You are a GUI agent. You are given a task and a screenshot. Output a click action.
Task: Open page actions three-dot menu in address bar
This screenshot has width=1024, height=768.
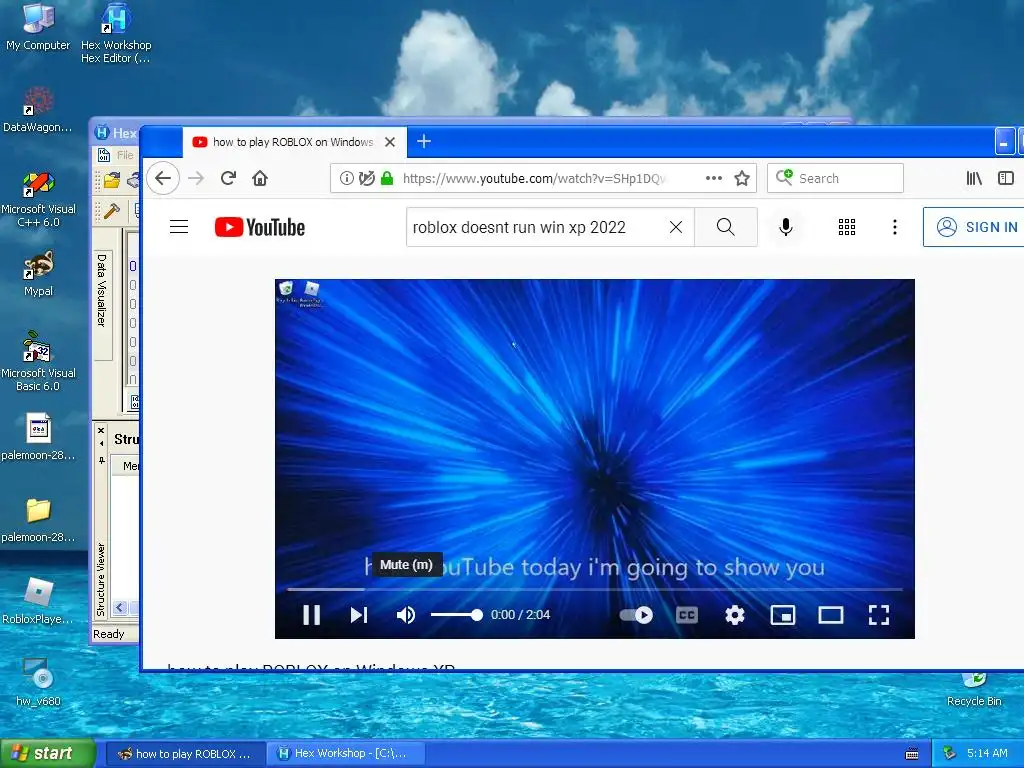point(714,178)
